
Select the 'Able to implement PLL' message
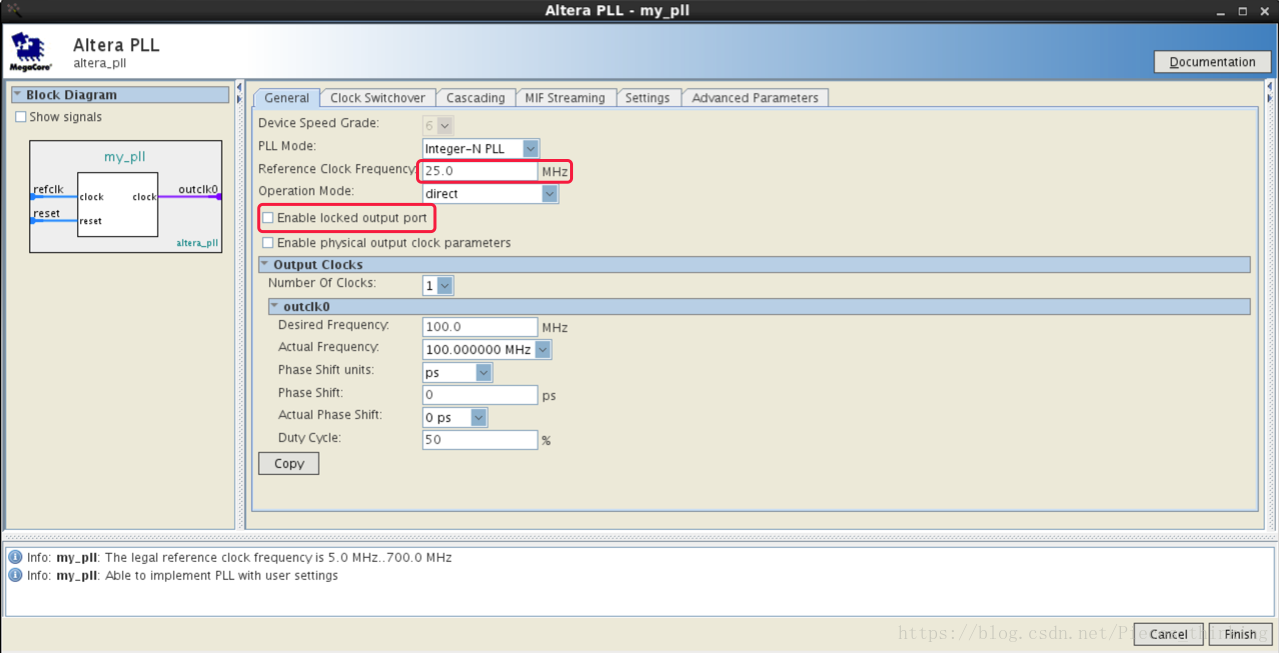pyautogui.click(x=182, y=575)
